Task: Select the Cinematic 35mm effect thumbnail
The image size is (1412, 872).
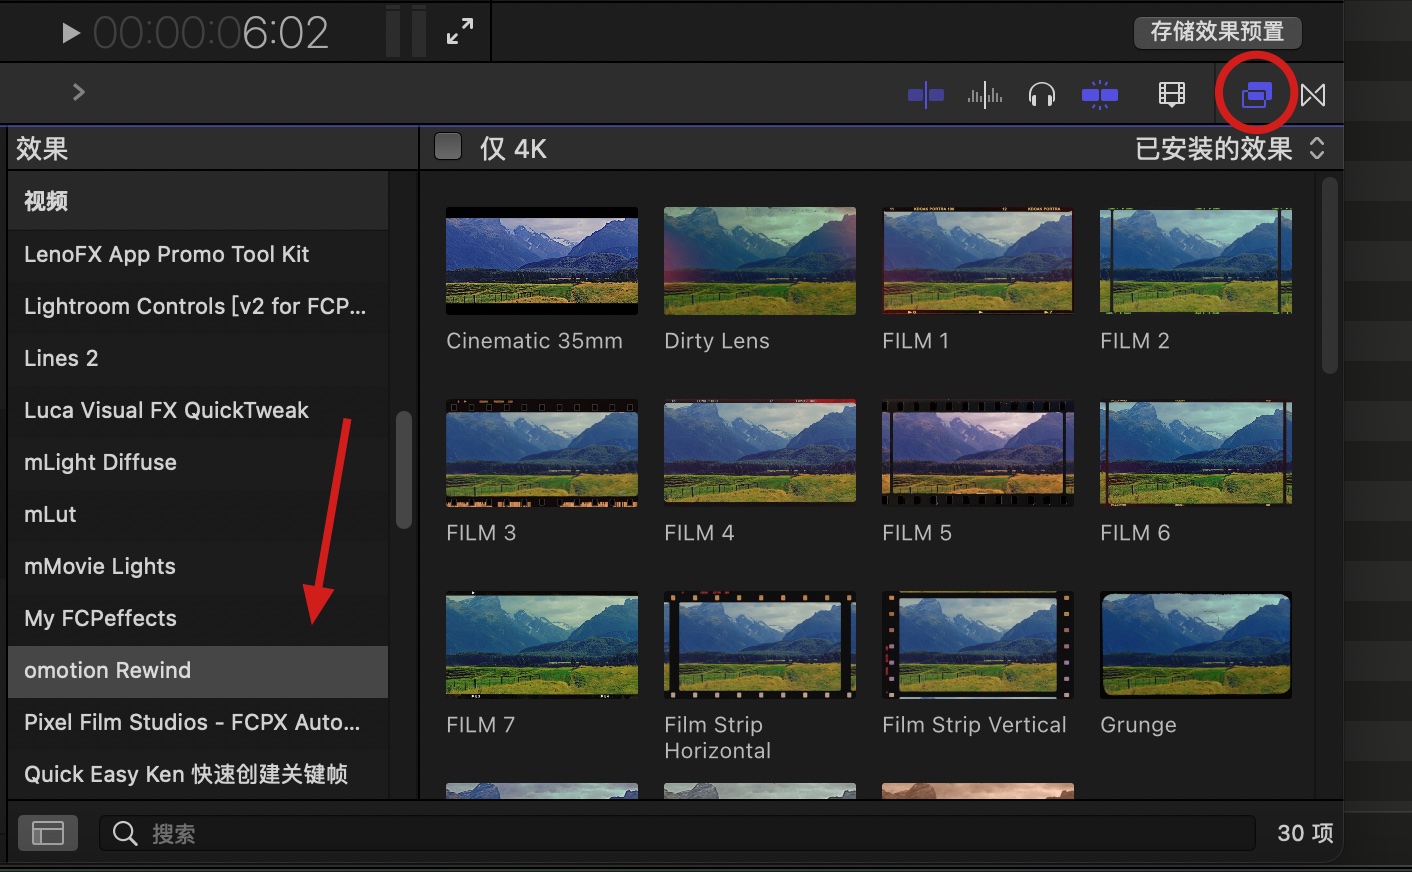Action: point(541,260)
